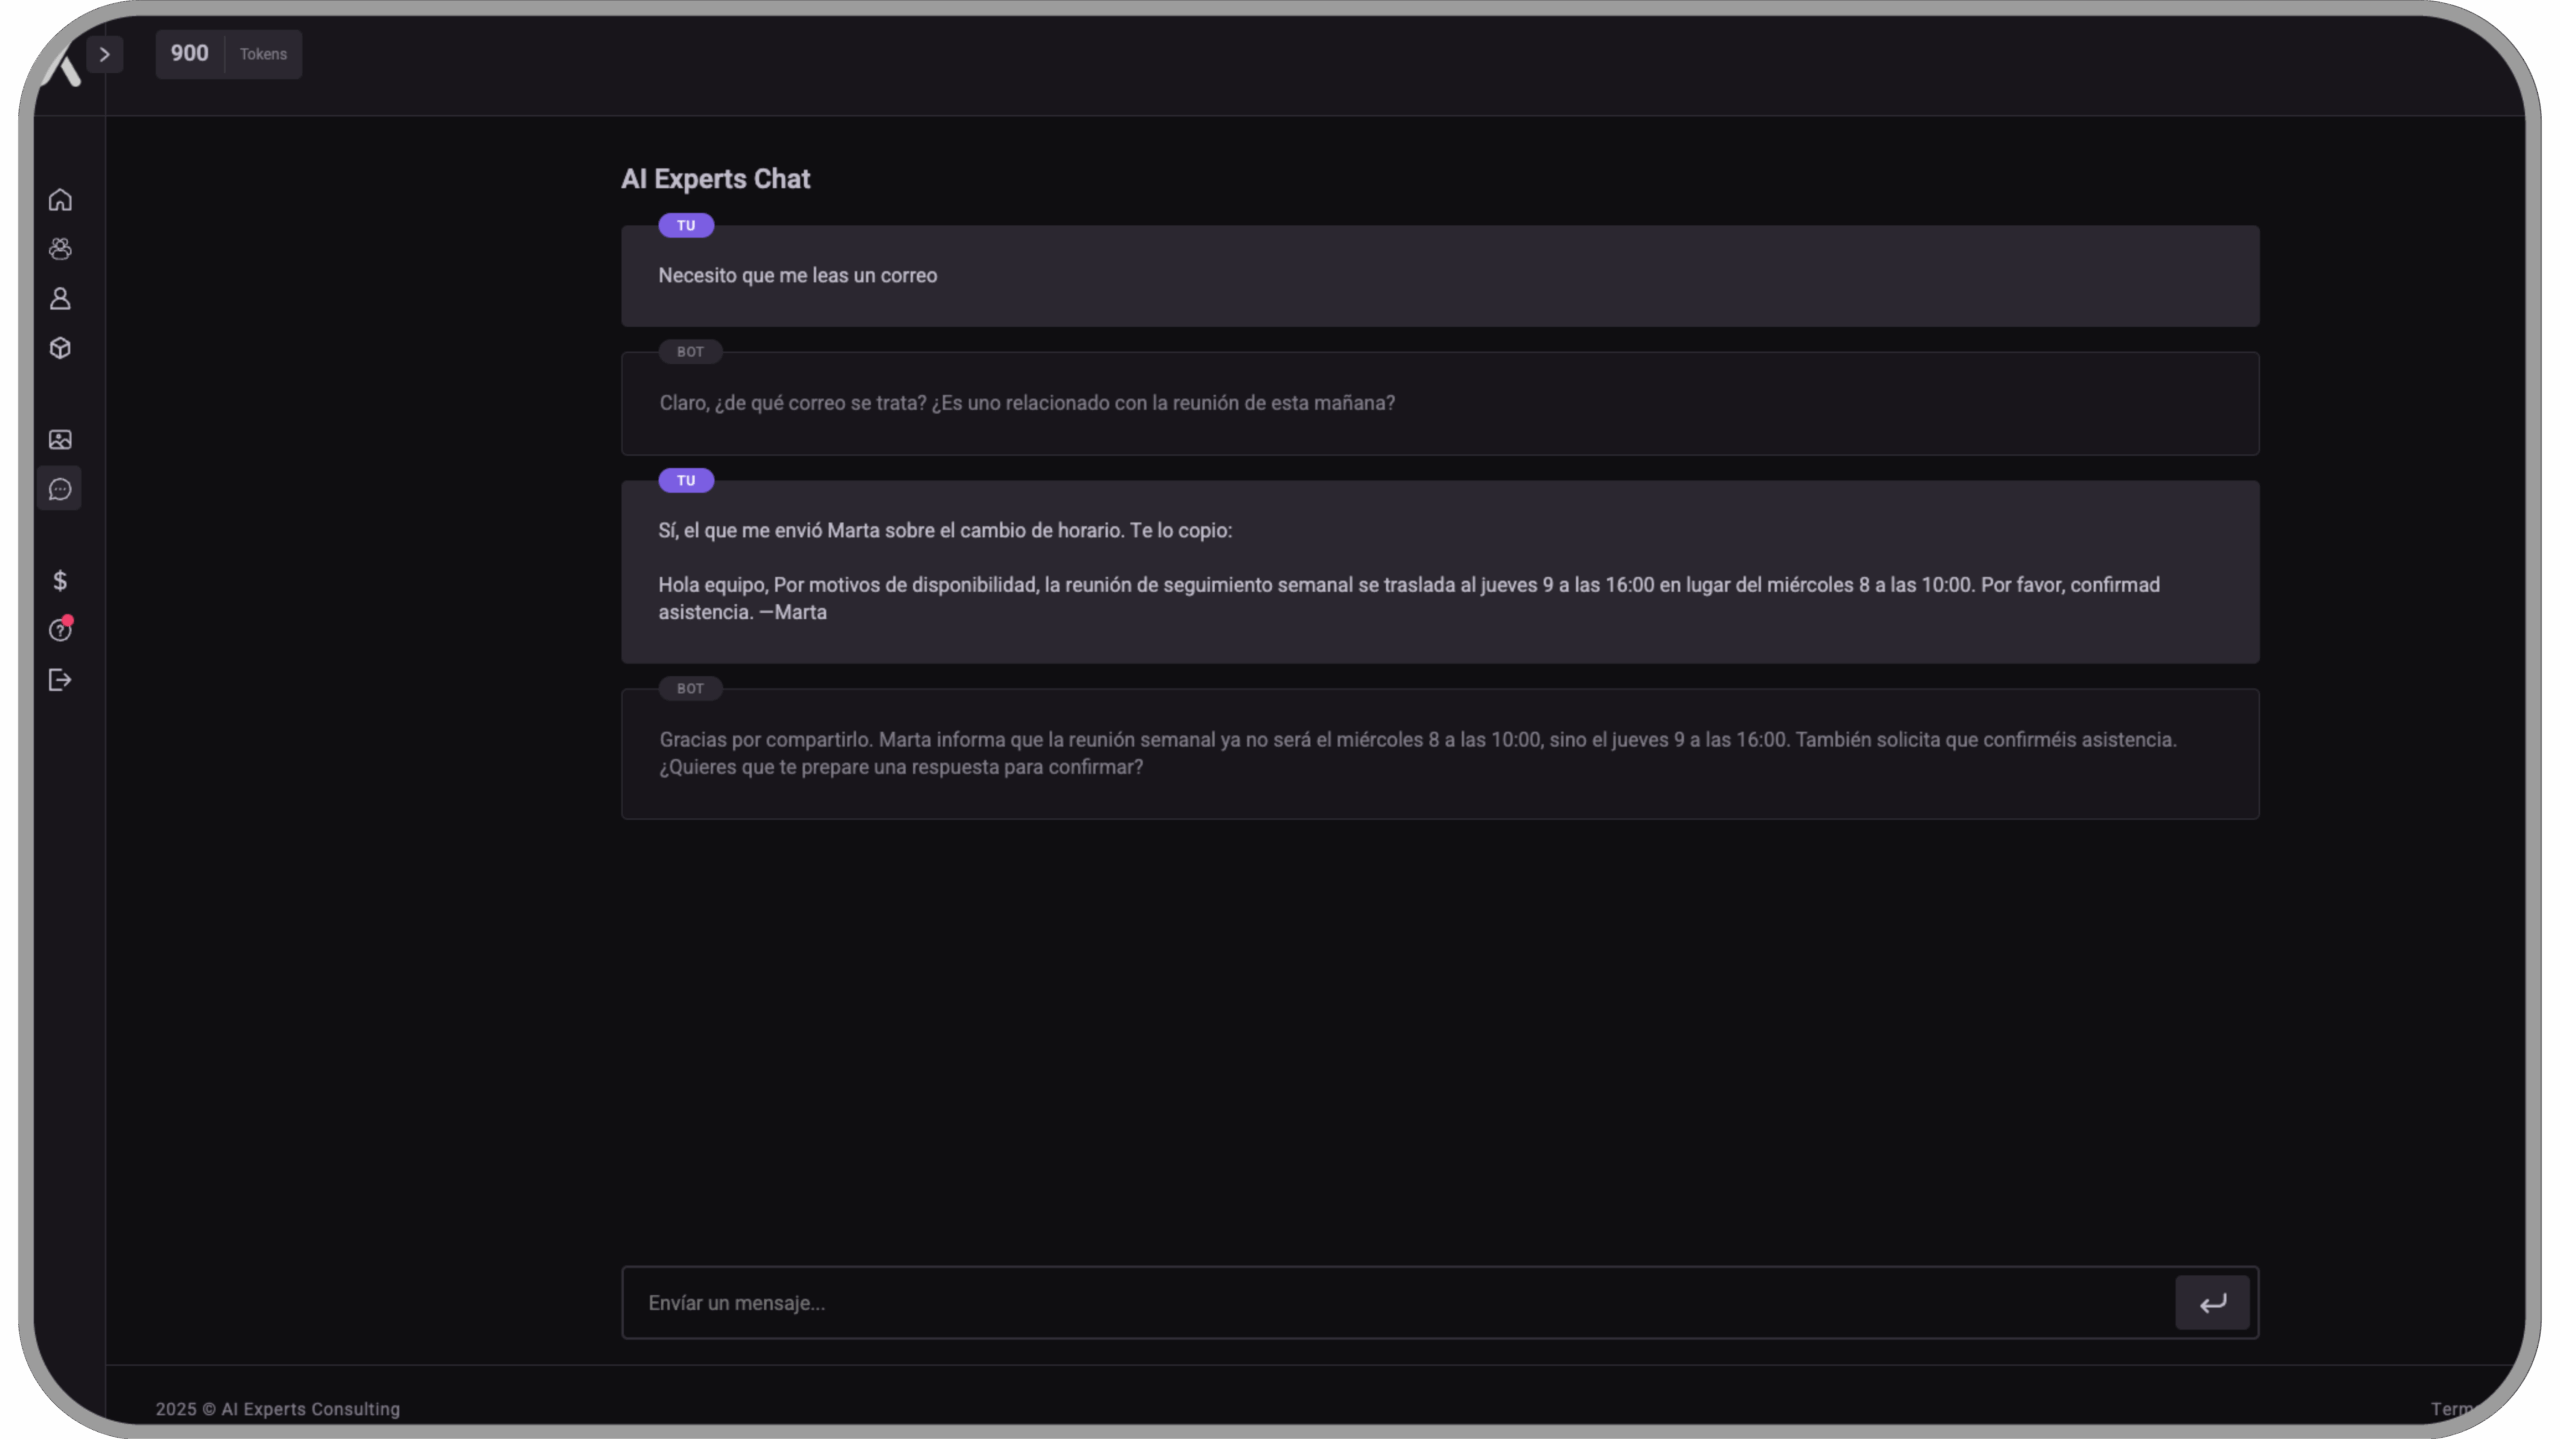Open the team group icon in sidebar

coord(60,249)
